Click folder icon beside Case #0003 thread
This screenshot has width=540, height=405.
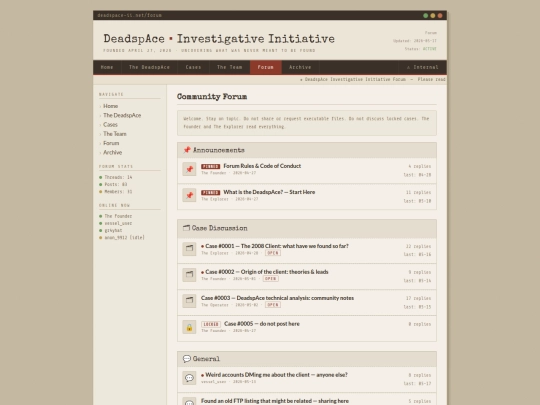[x=189, y=301]
